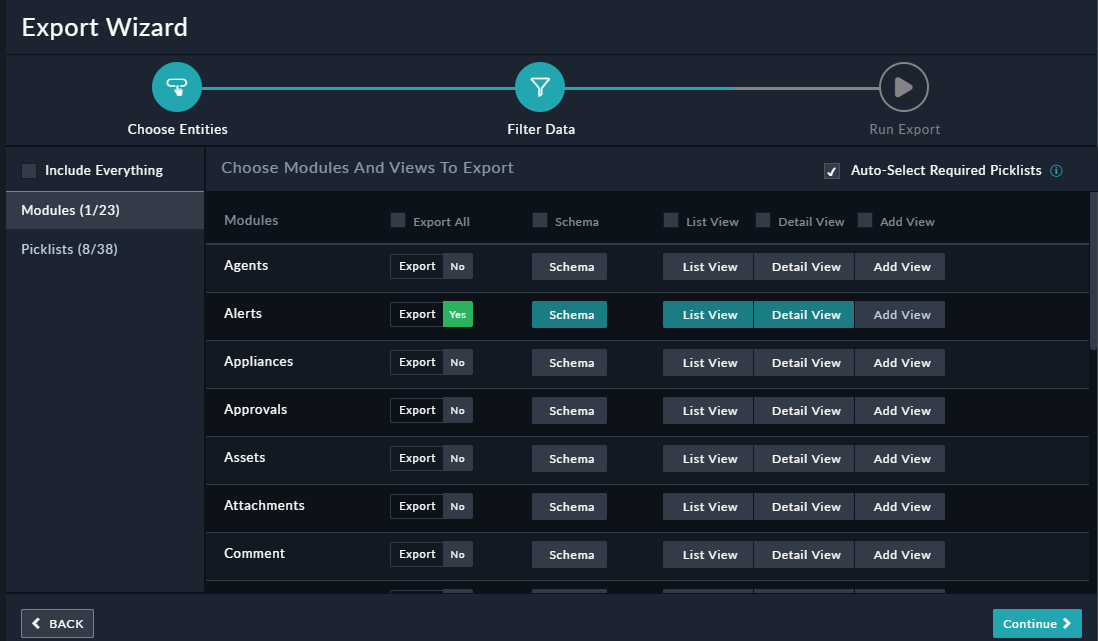Select Add View for Attachments
This screenshot has height=641, width=1098.
[900, 506]
